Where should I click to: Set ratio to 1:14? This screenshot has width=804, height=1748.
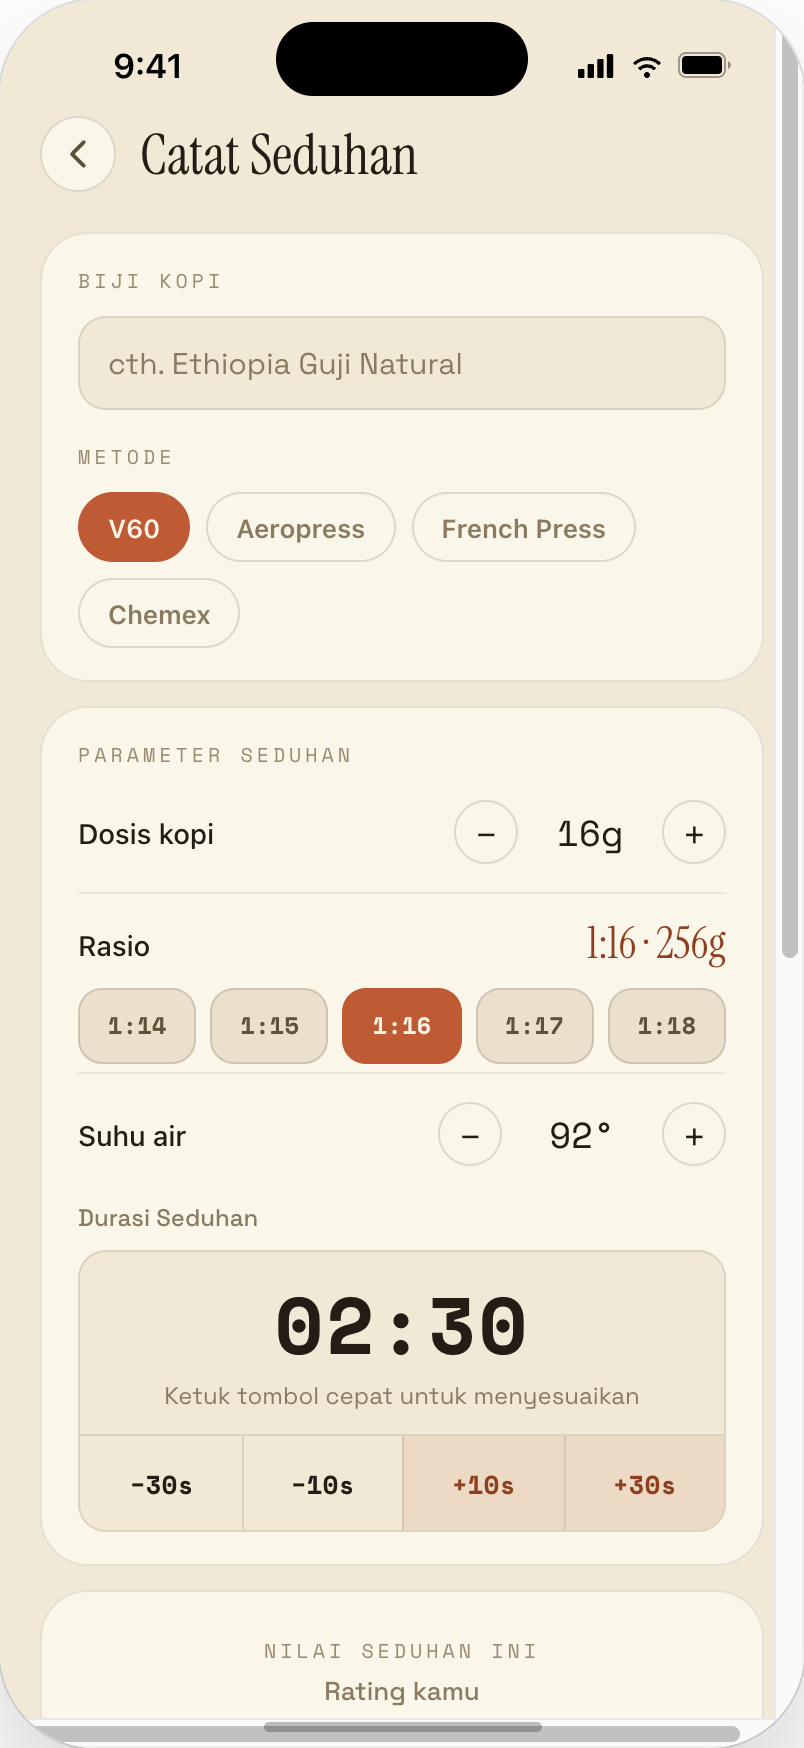point(137,1026)
